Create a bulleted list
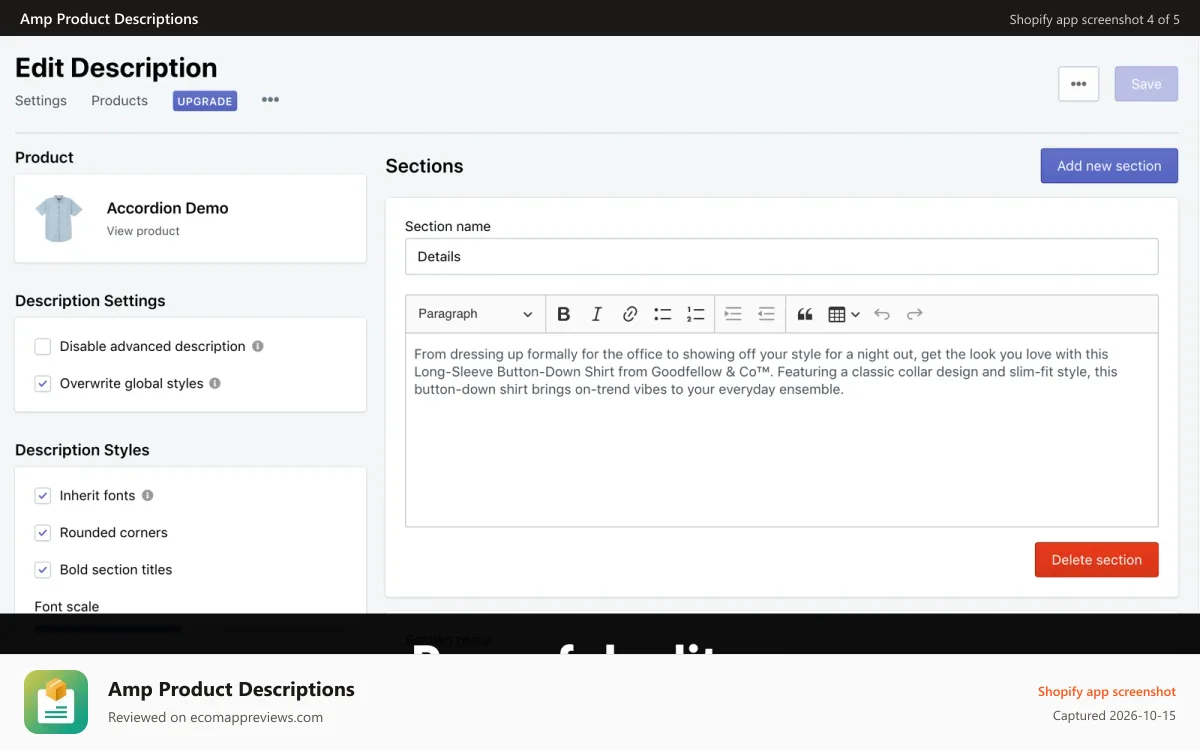Viewport: 1200px width, 750px height. (x=663, y=314)
